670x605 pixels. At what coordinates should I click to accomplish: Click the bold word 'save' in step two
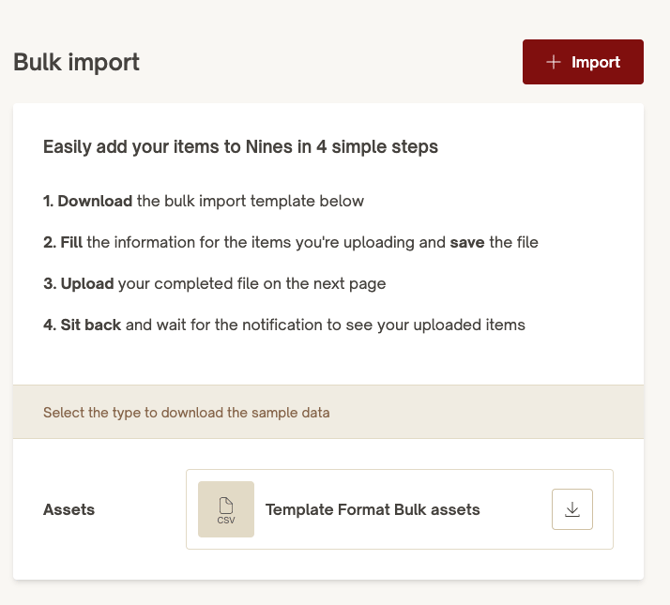(467, 242)
